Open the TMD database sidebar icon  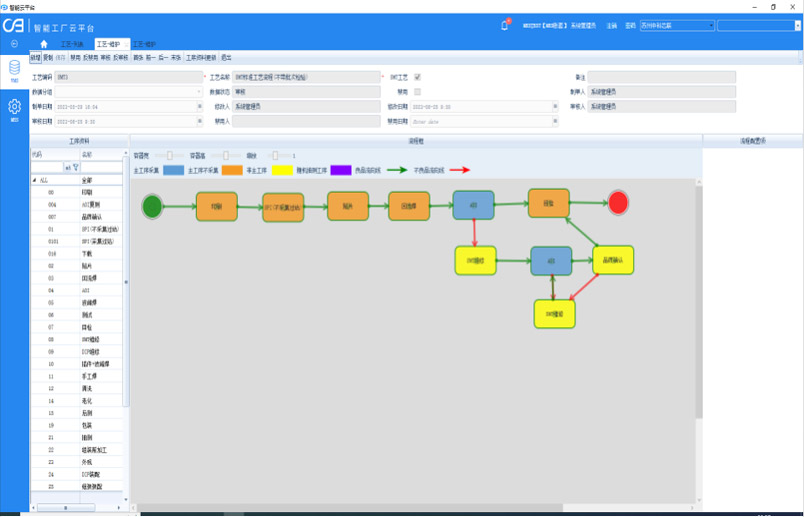click(x=14, y=70)
